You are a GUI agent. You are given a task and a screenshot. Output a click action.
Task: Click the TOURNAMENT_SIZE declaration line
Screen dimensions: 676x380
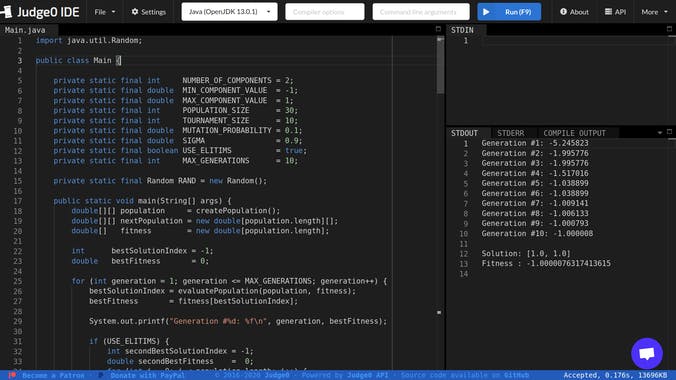pos(175,121)
